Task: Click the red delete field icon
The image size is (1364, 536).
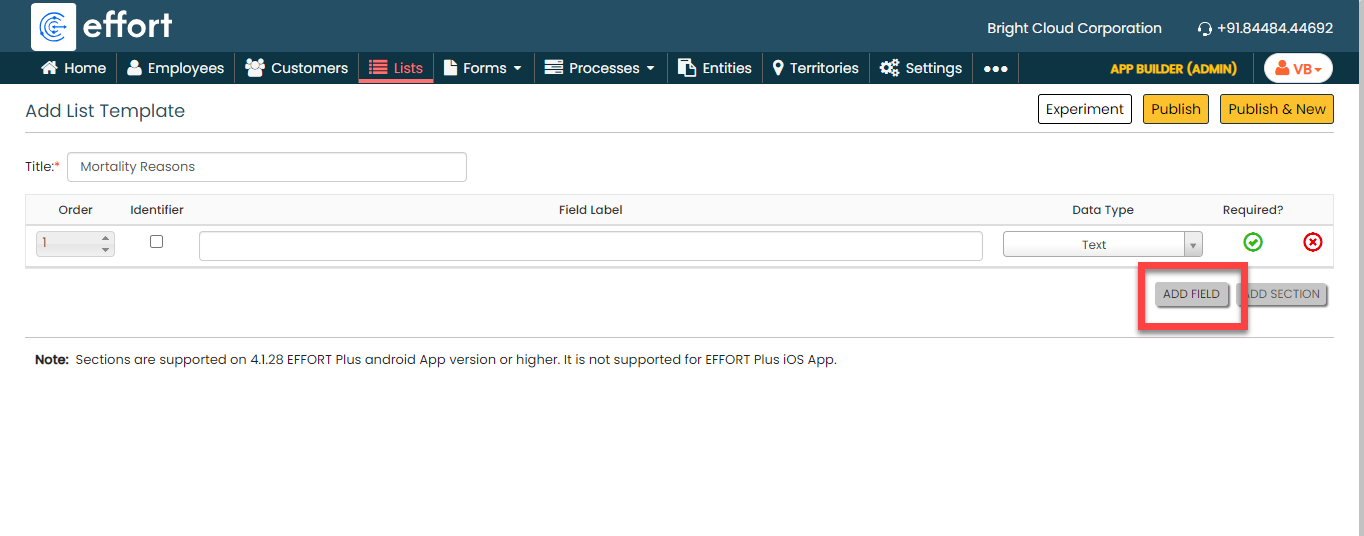Action: pos(1312,242)
